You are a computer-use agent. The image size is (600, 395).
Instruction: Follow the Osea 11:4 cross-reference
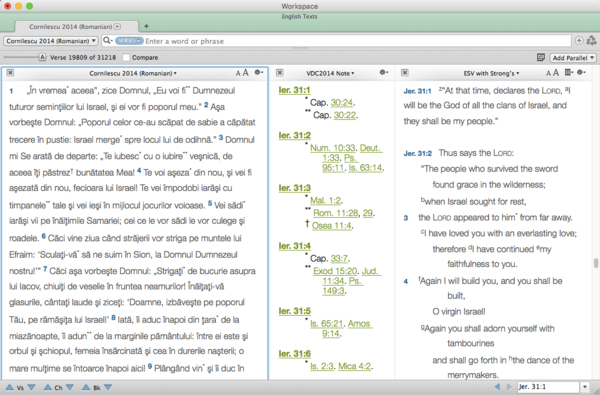click(x=331, y=226)
